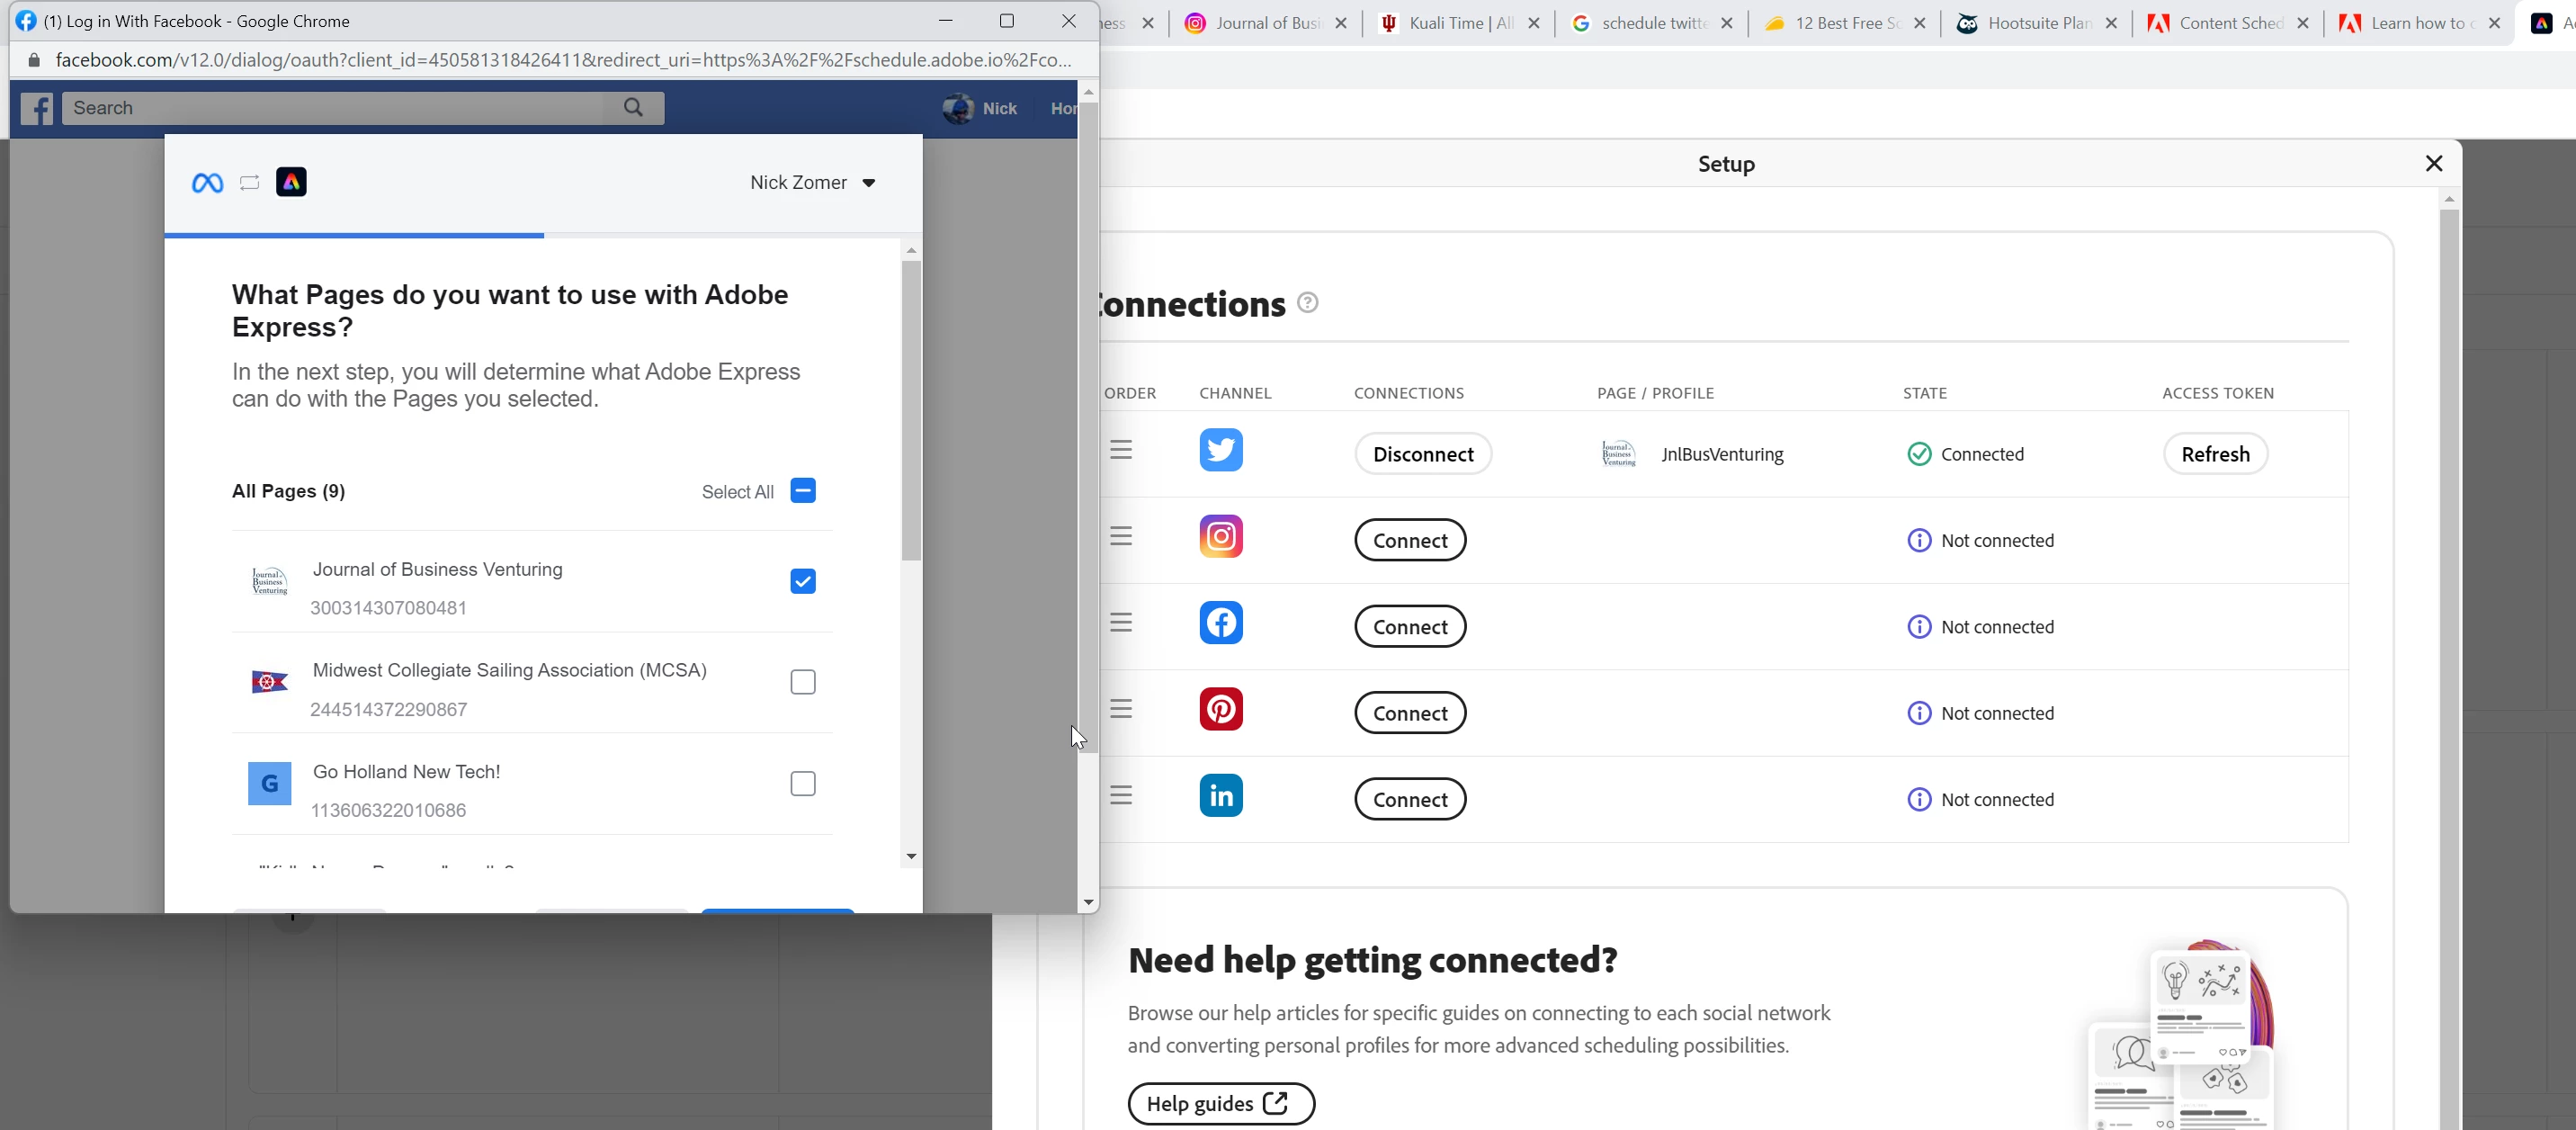
Task: Click the LinkedIn channel icon
Action: (1221, 796)
